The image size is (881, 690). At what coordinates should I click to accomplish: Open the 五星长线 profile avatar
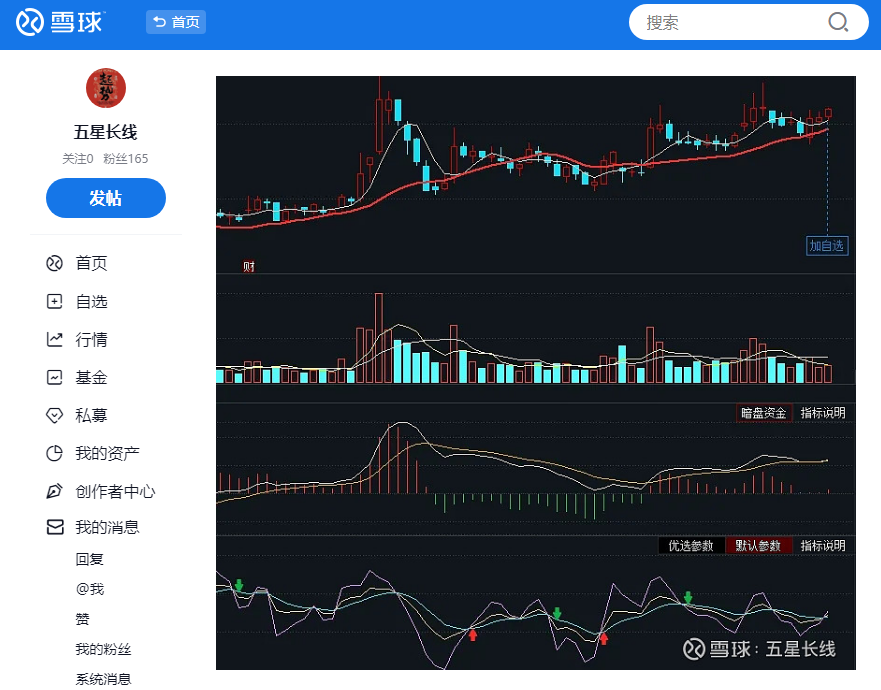click(x=106, y=88)
